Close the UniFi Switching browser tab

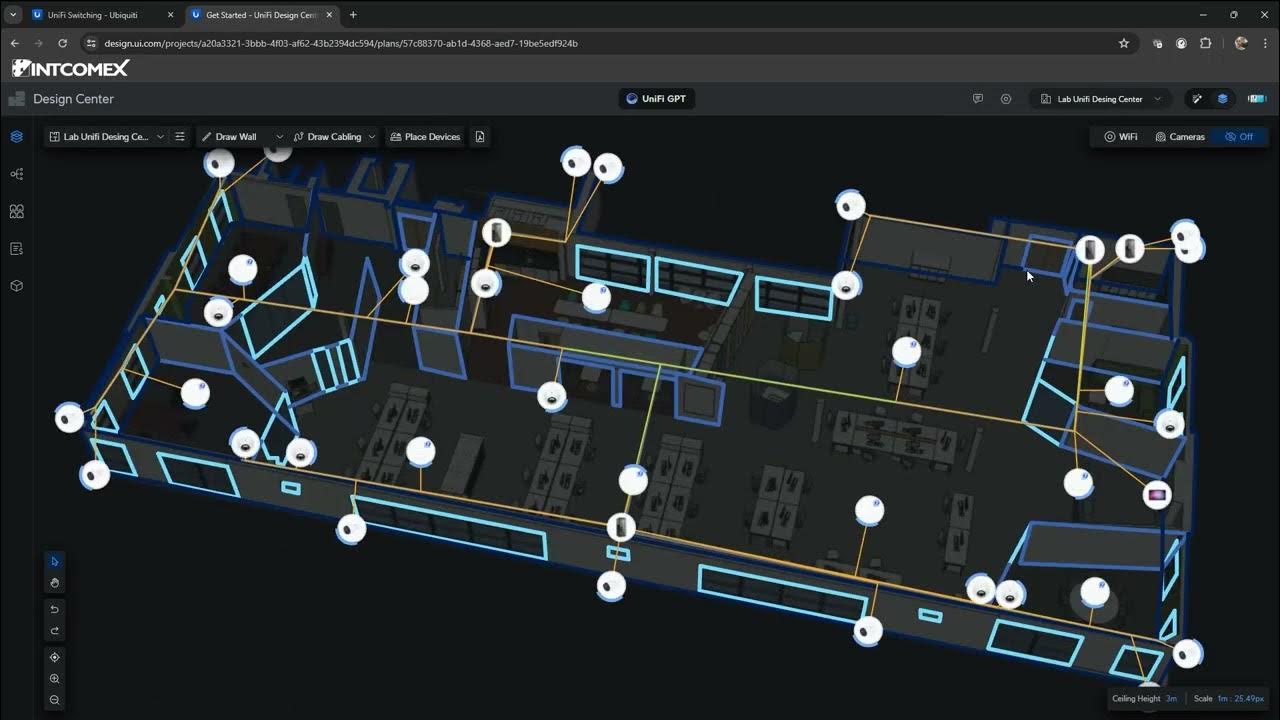(x=171, y=15)
